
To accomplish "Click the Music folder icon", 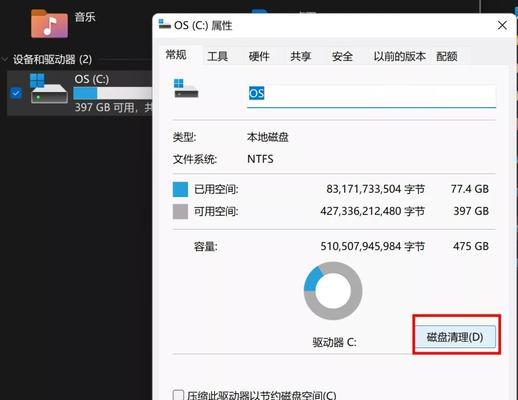I will pos(49,23).
